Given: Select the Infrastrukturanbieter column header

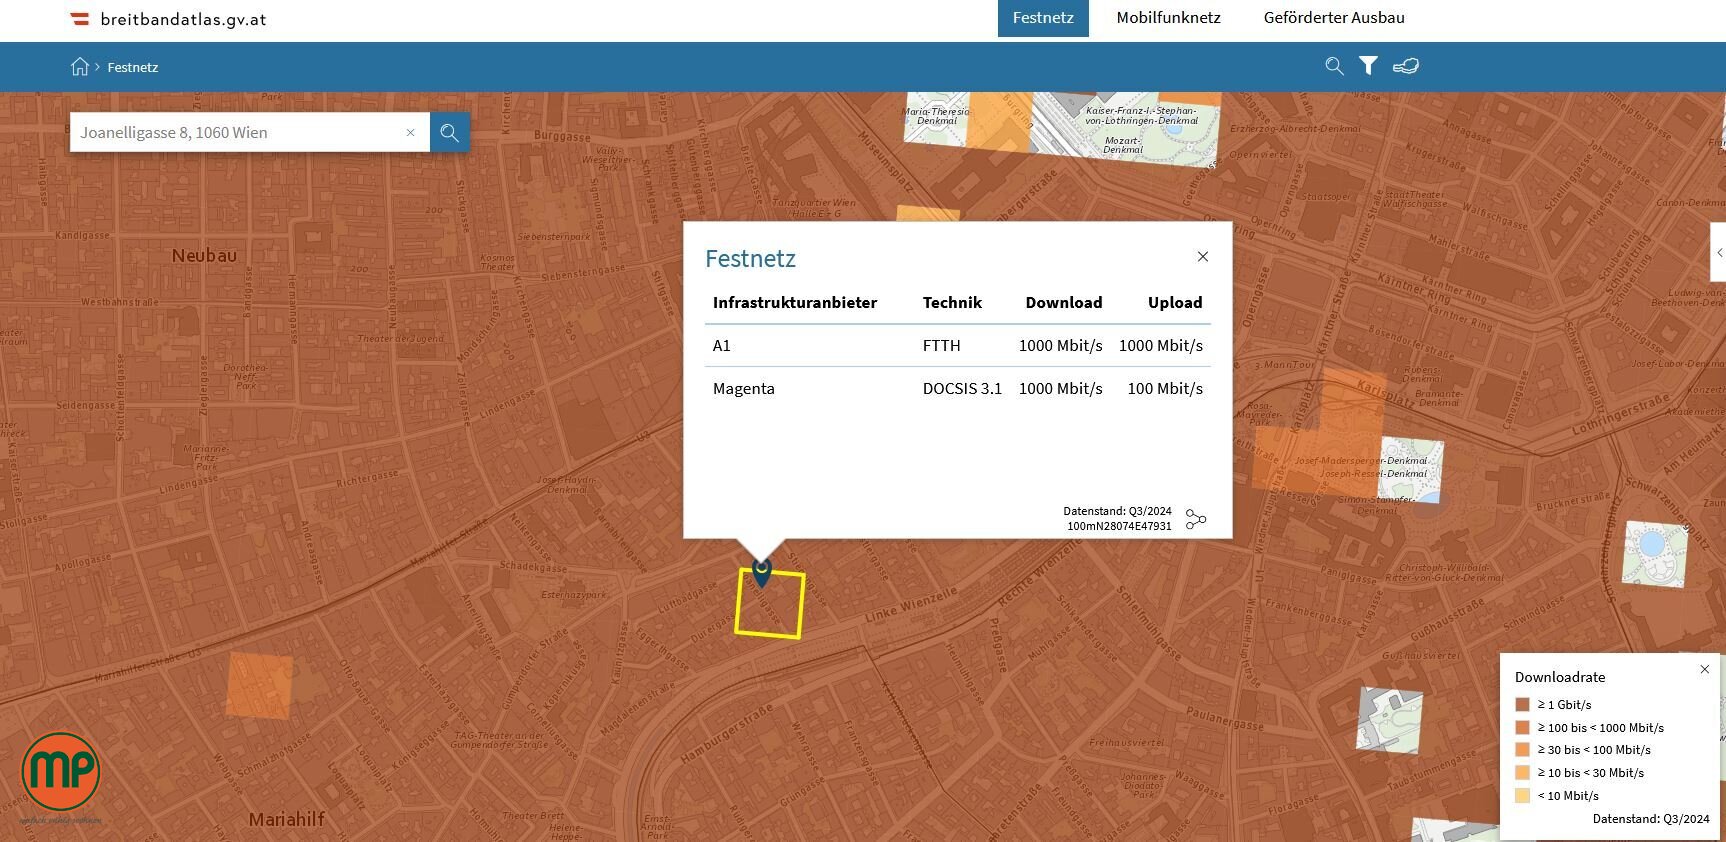Looking at the screenshot, I should click(x=795, y=302).
